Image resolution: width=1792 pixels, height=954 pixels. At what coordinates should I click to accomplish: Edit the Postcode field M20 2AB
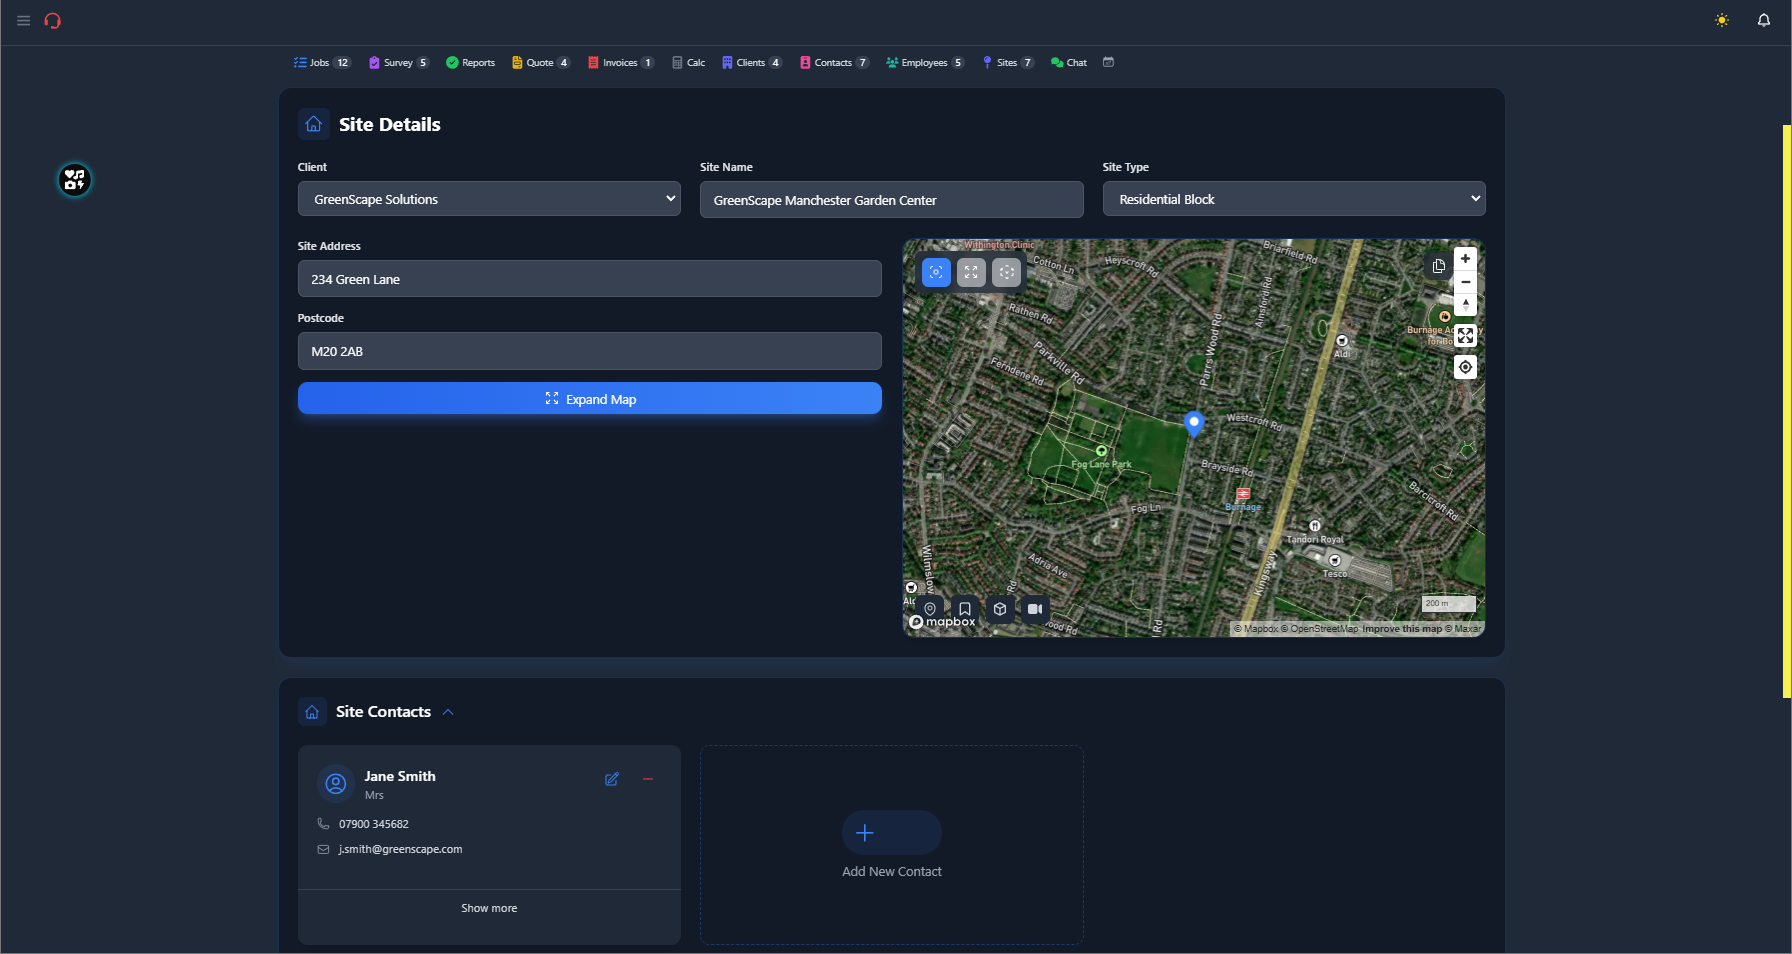click(x=590, y=351)
